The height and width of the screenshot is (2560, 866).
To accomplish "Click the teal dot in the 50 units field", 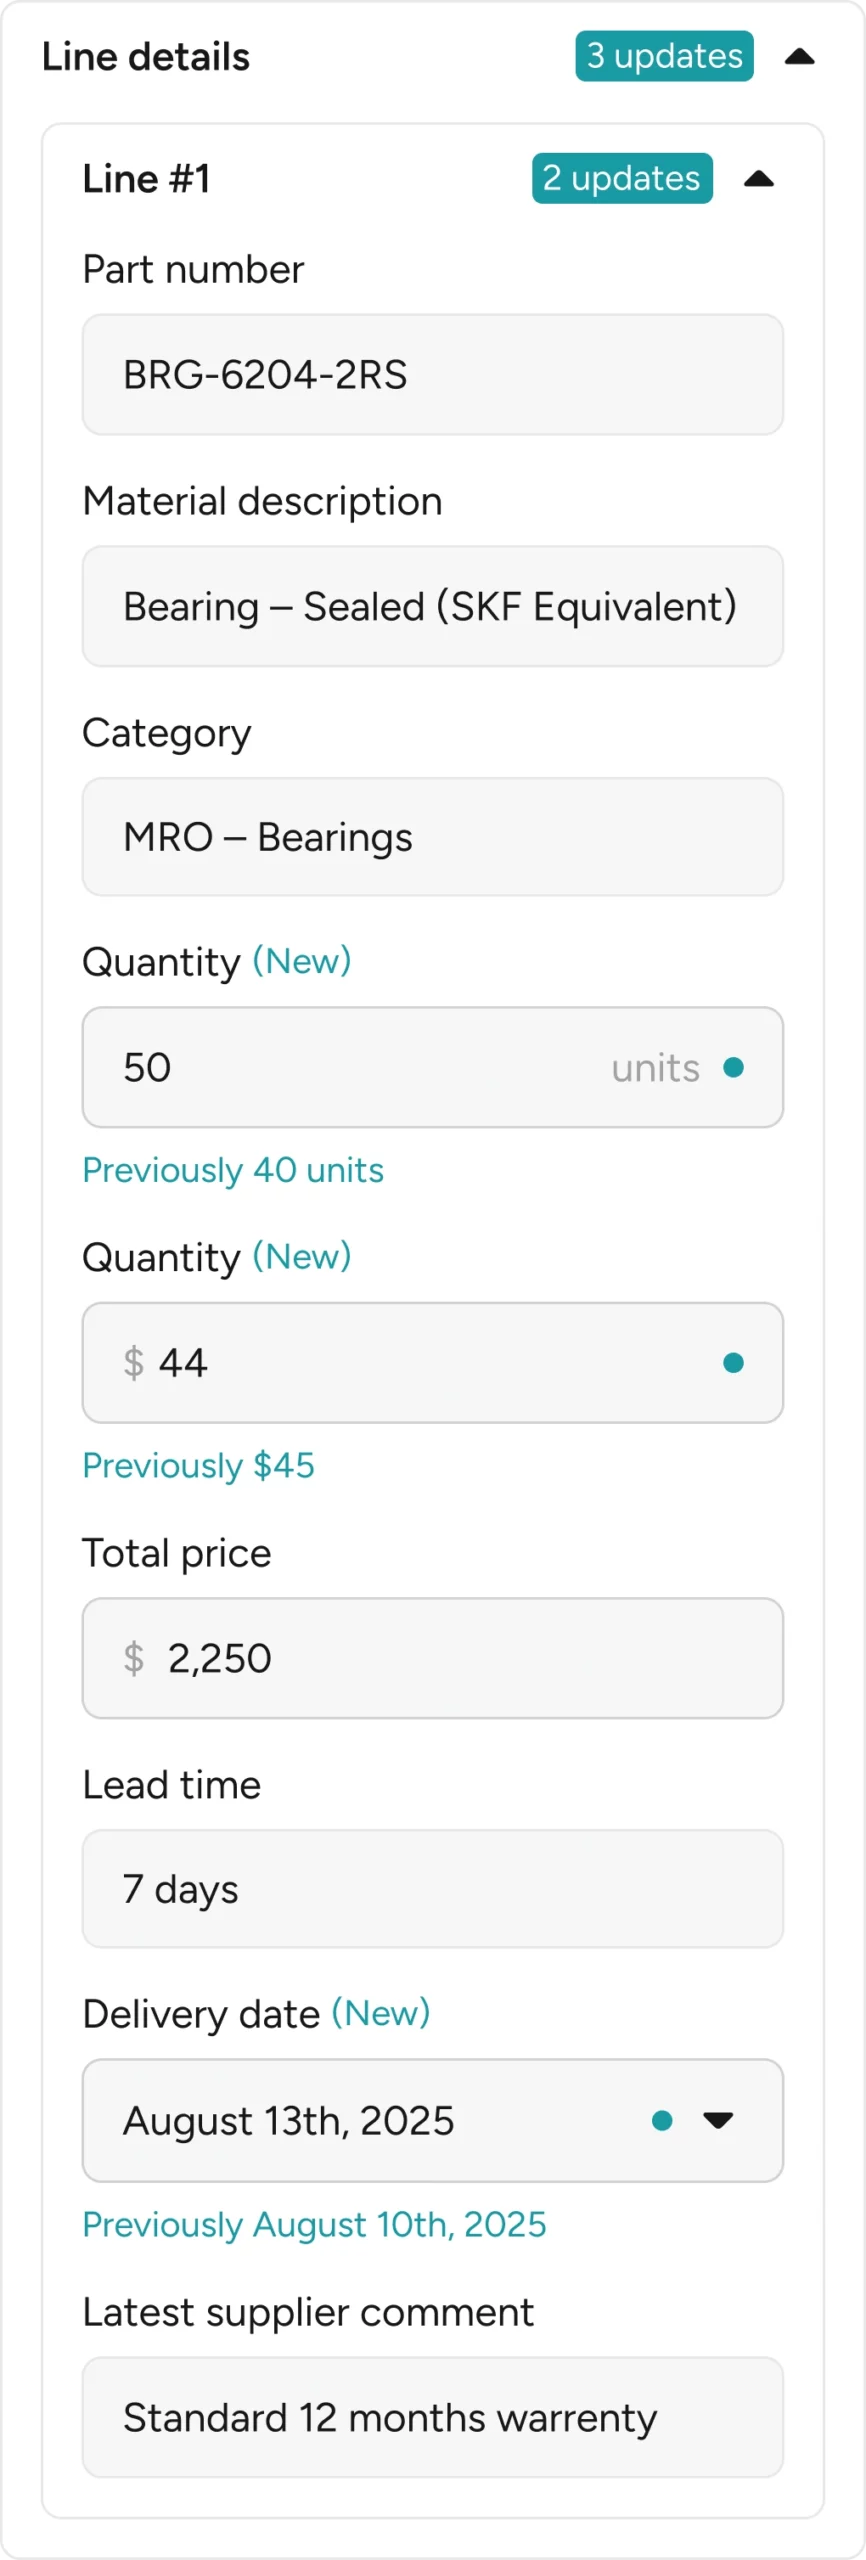I will coord(733,1068).
